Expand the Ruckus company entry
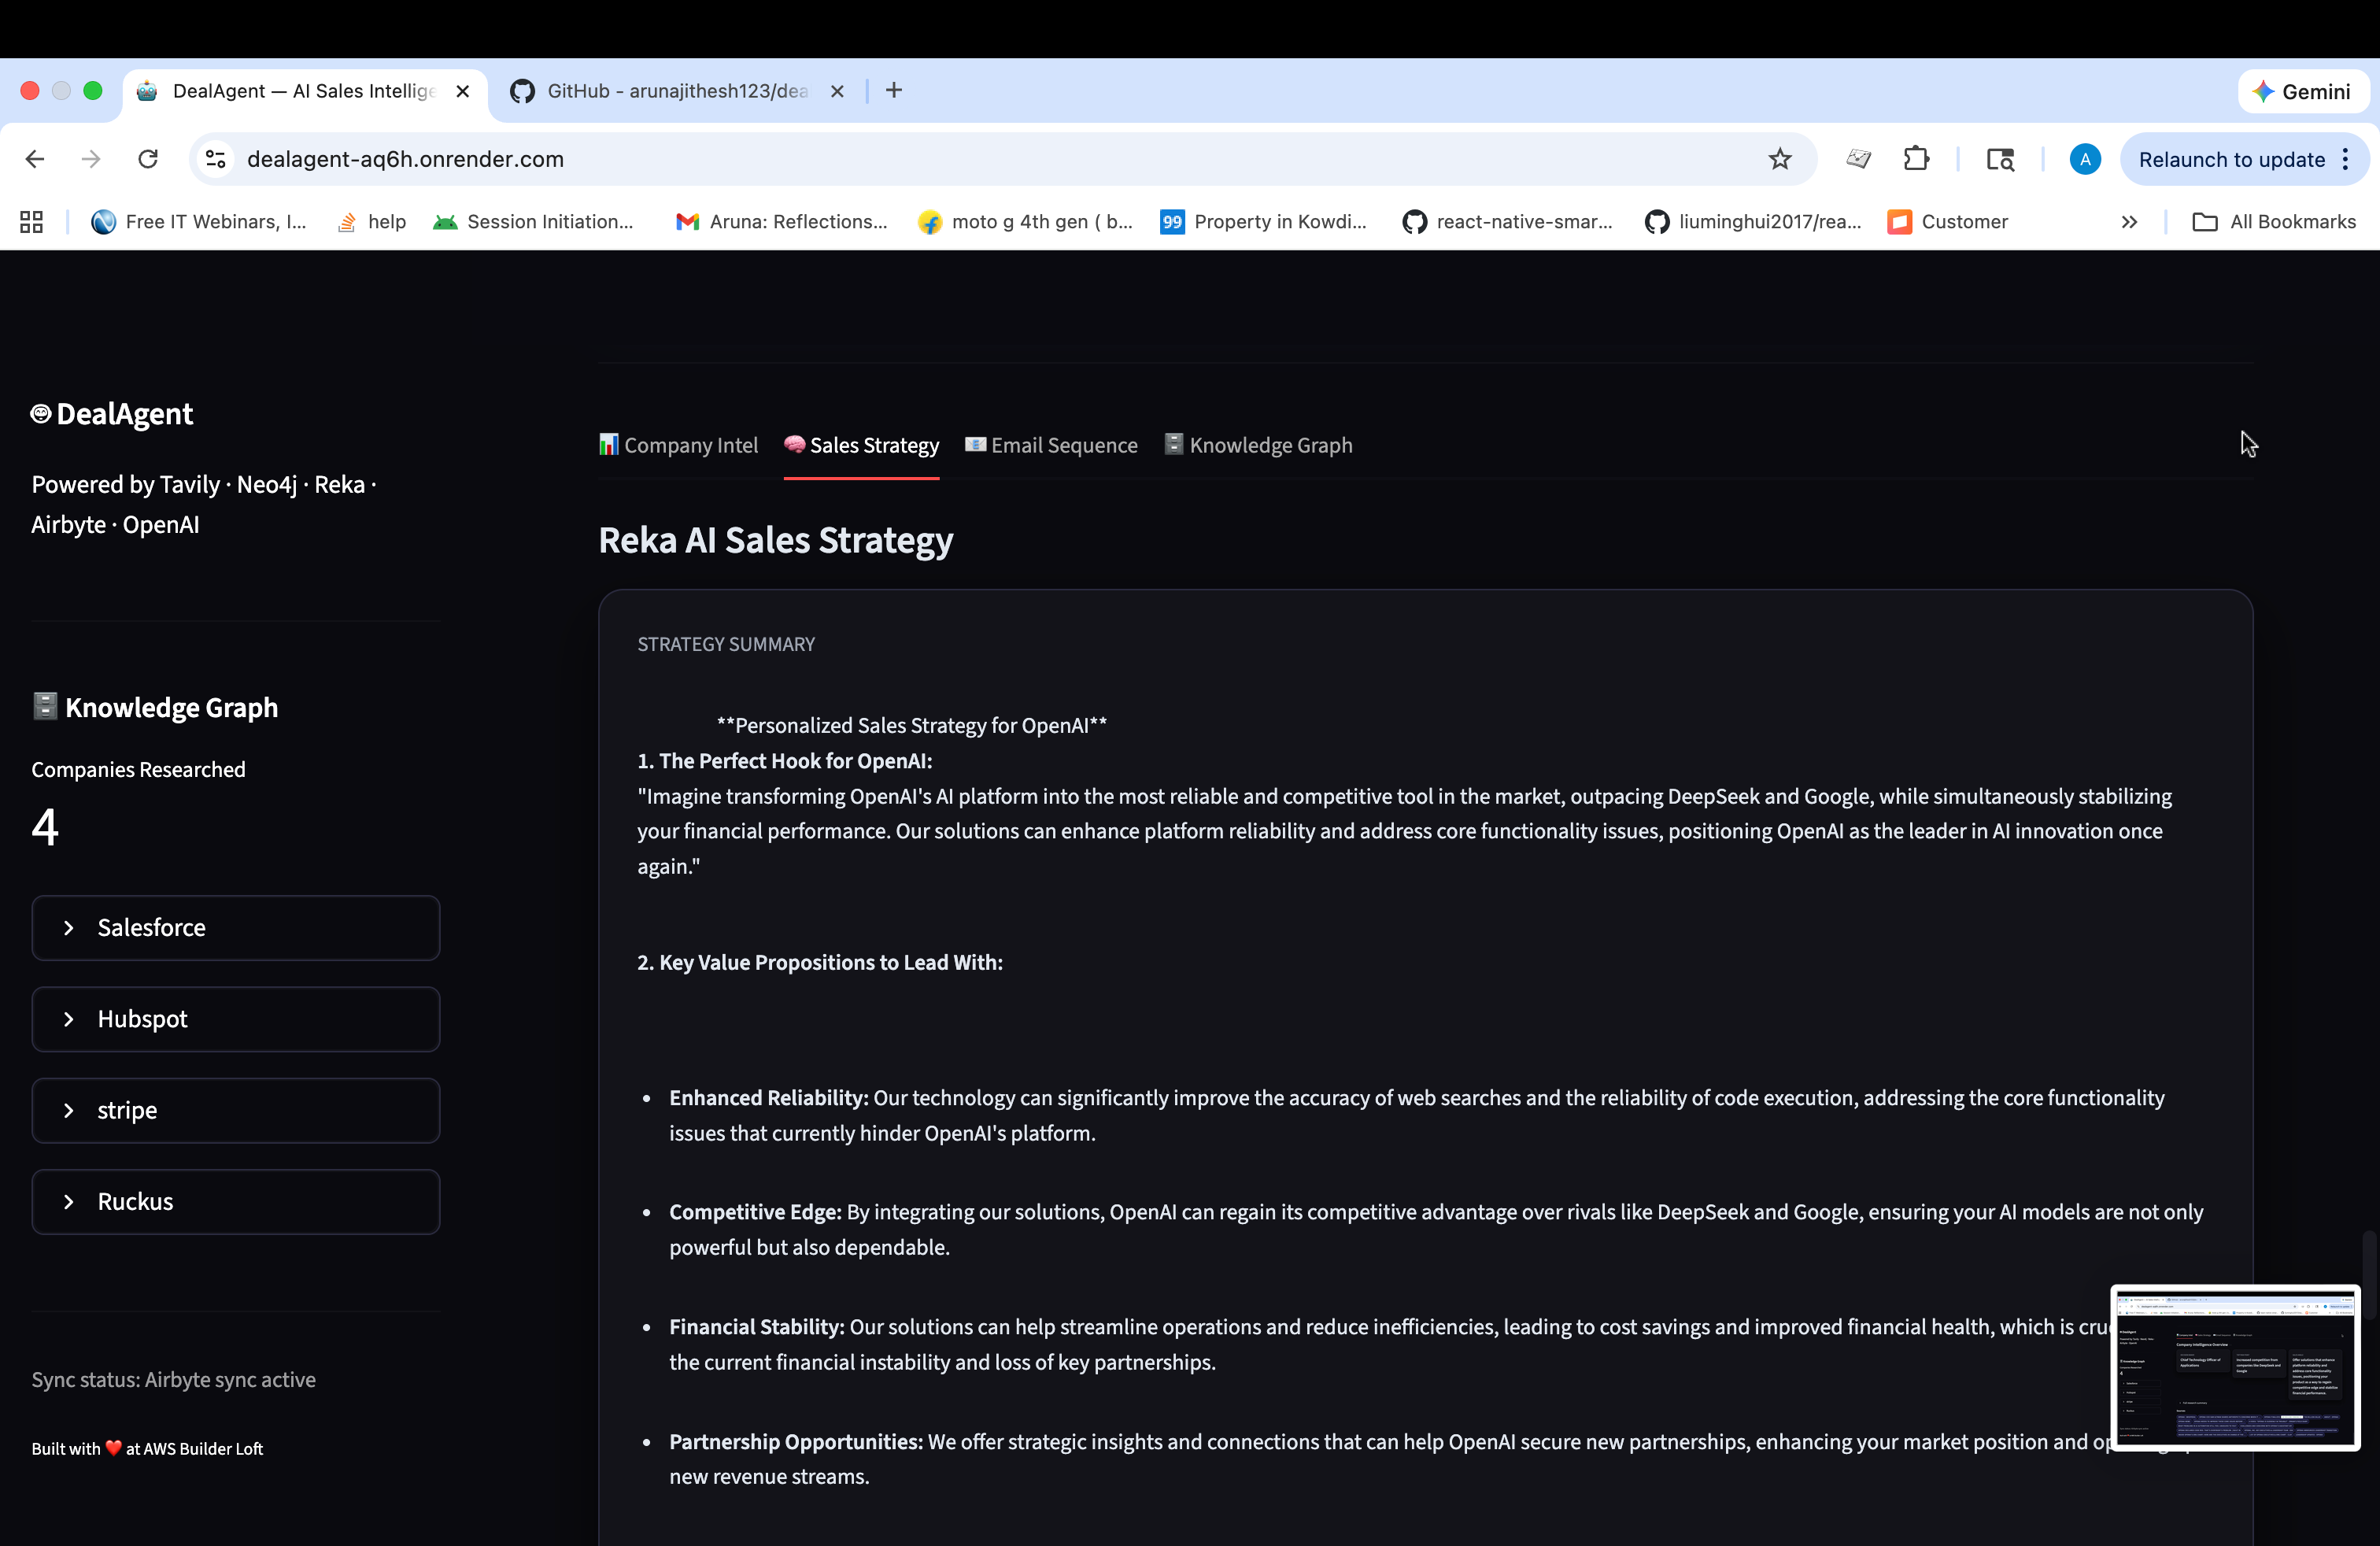This screenshot has width=2380, height=1546. tap(236, 1201)
